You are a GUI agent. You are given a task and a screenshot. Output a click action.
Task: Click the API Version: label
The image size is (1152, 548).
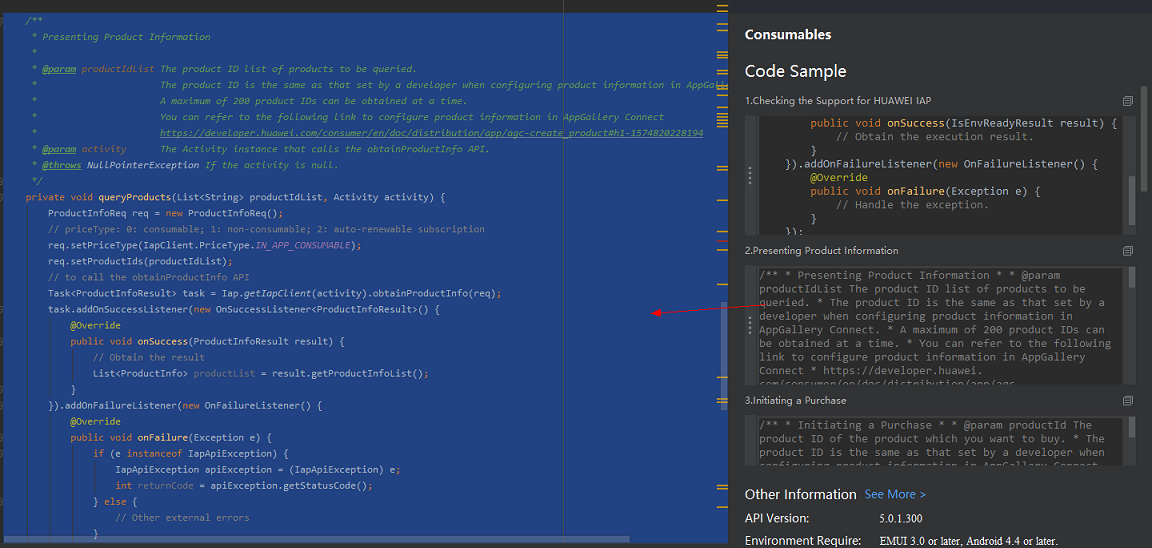point(777,518)
